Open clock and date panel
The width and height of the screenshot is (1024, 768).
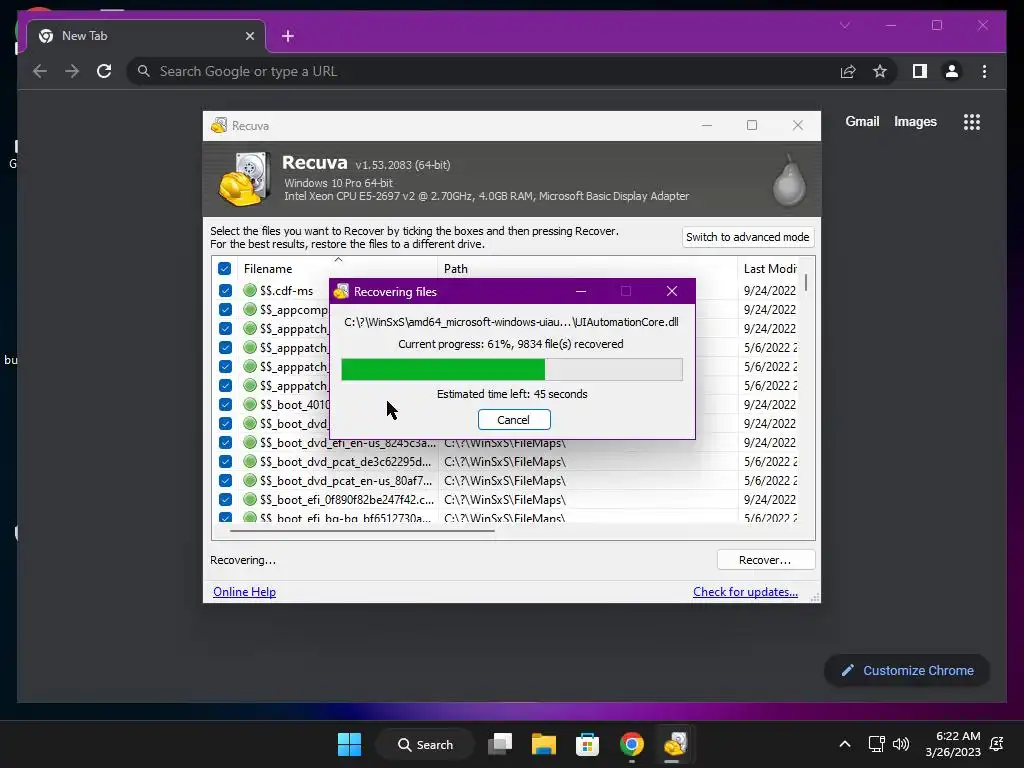tap(953, 744)
